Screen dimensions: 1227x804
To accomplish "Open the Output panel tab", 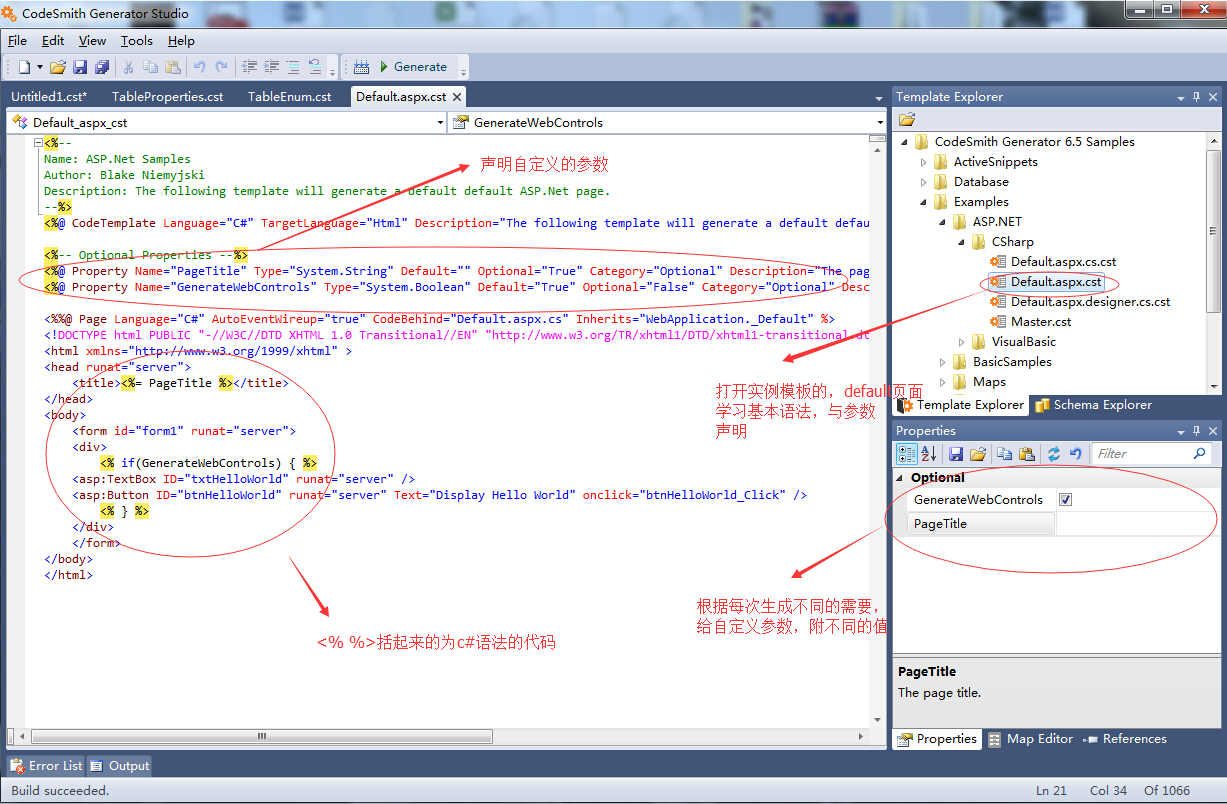I will pos(120,766).
